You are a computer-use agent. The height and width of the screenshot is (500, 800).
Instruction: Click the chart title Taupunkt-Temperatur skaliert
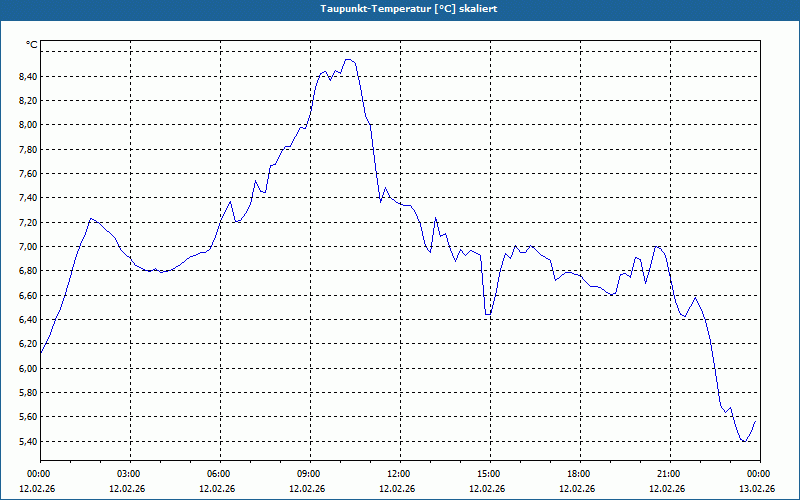409,9
